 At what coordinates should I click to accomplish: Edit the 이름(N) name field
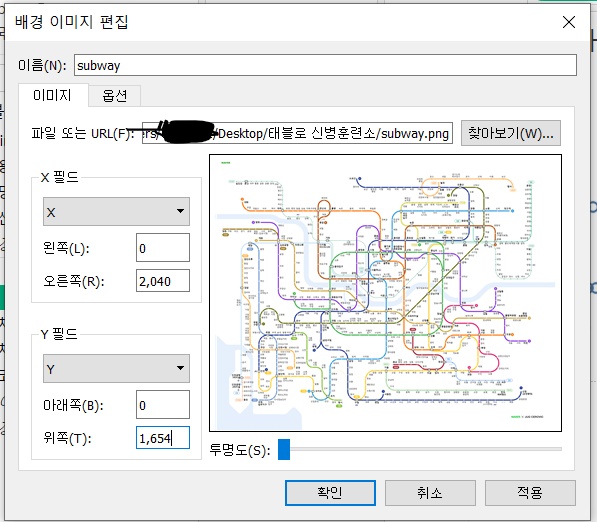coord(325,65)
